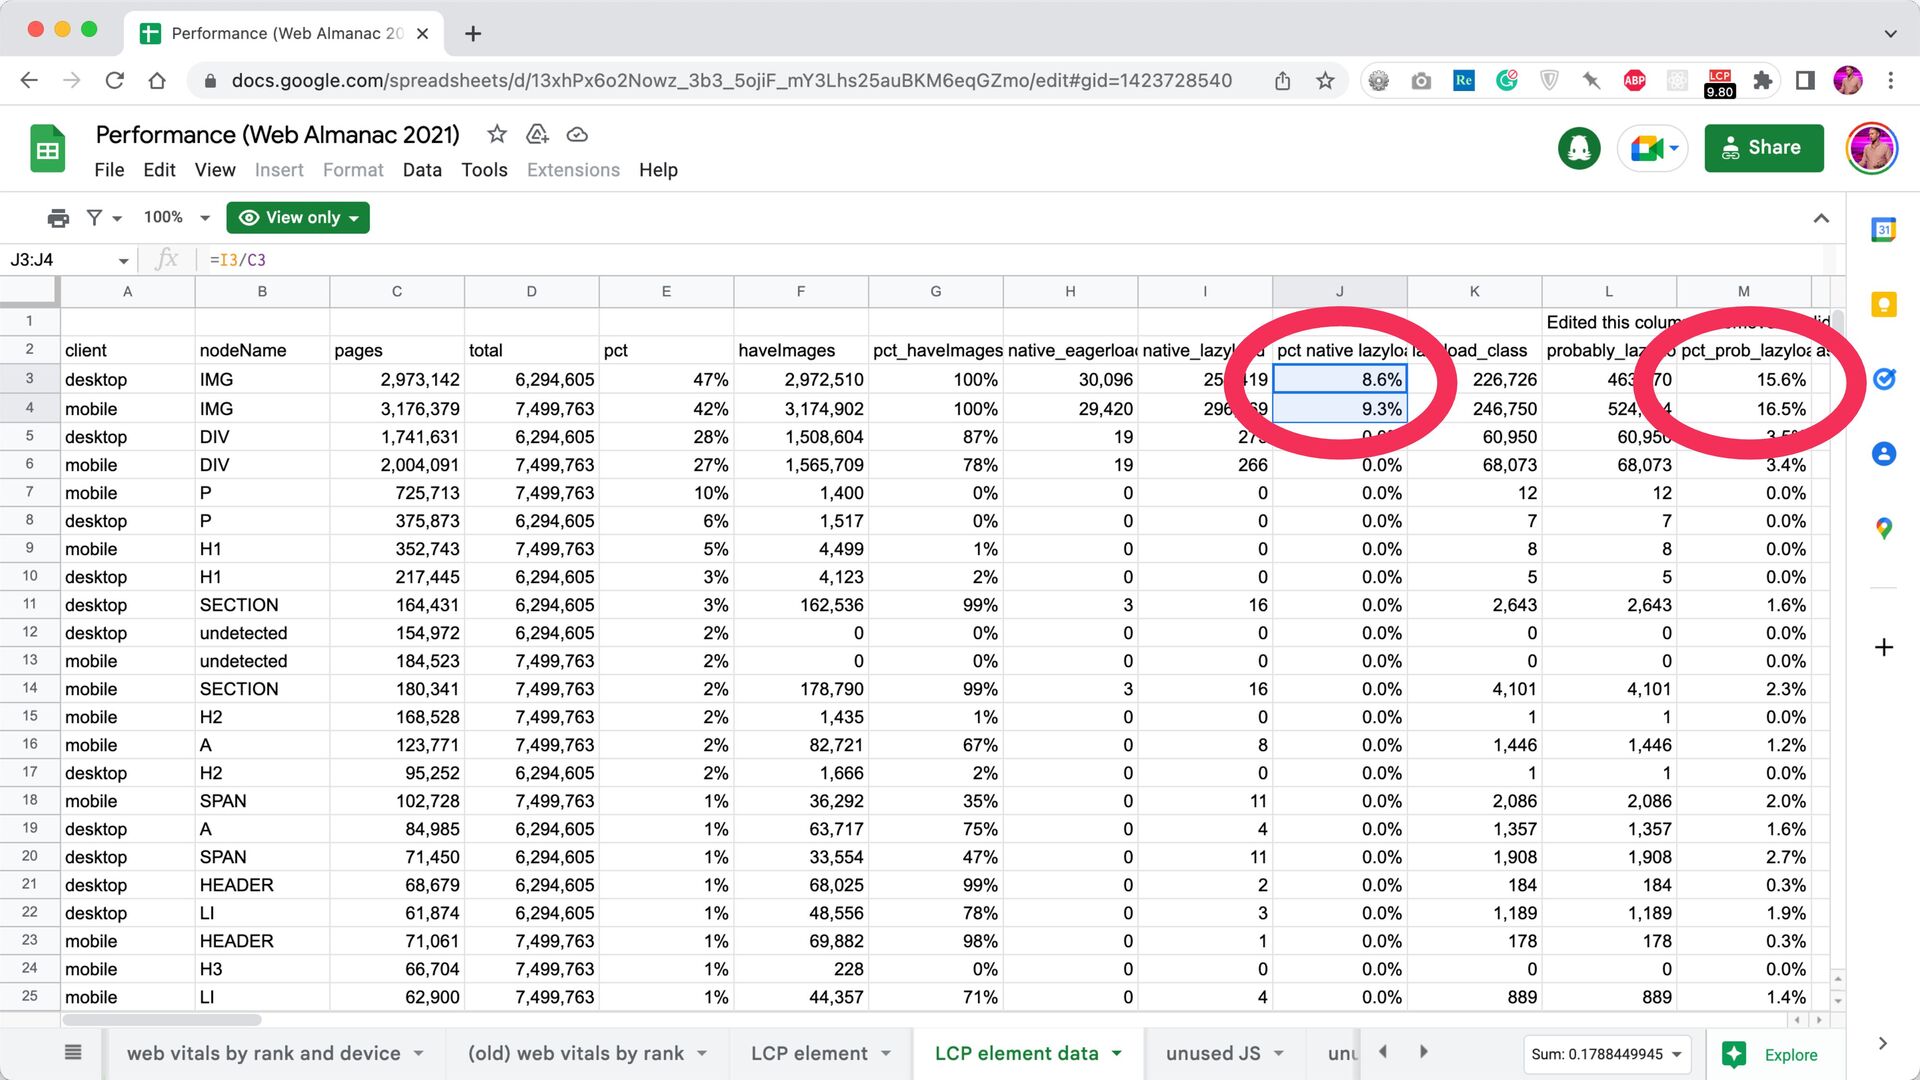Open a new browser tab
1920x1080 pixels.
coord(473,33)
